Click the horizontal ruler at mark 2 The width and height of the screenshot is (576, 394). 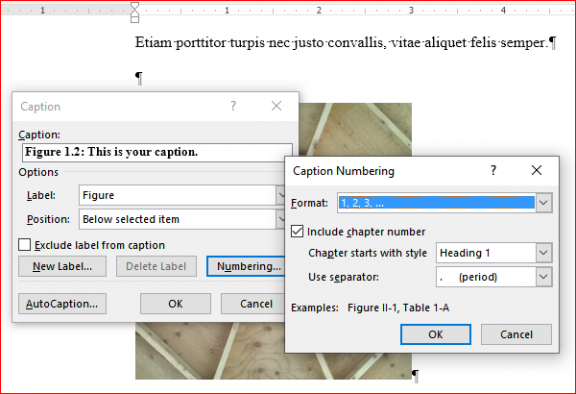pyautogui.click(x=319, y=10)
